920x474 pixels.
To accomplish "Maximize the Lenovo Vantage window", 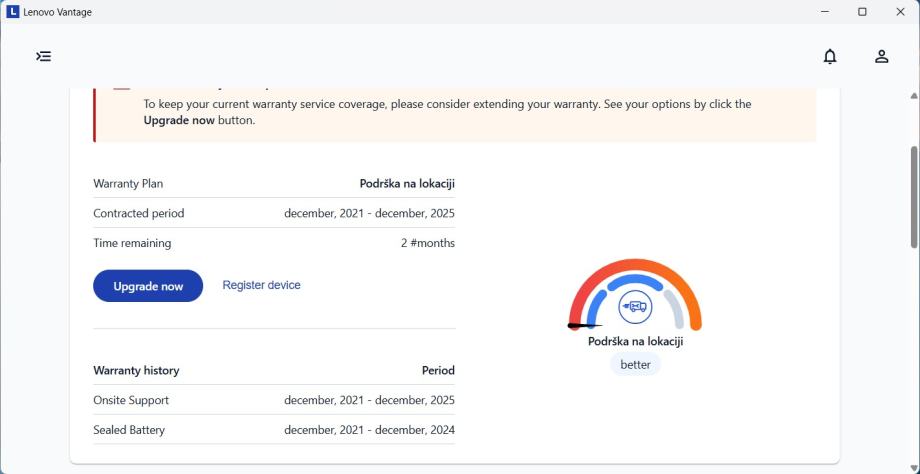I will pos(862,12).
